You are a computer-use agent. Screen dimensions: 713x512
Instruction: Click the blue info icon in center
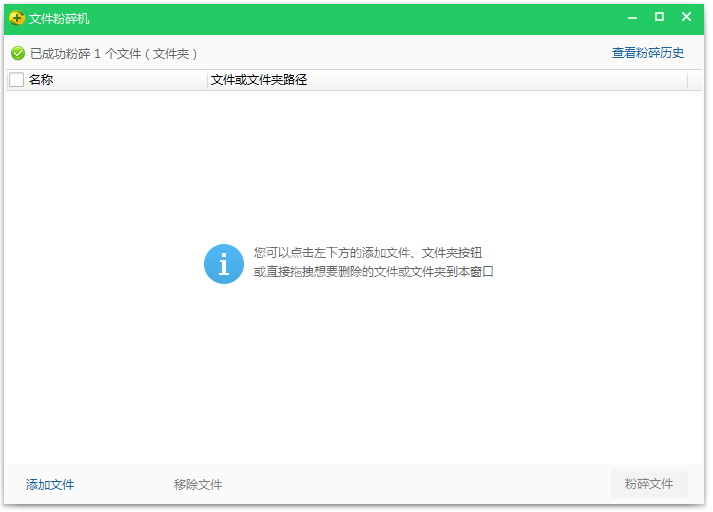(224, 264)
